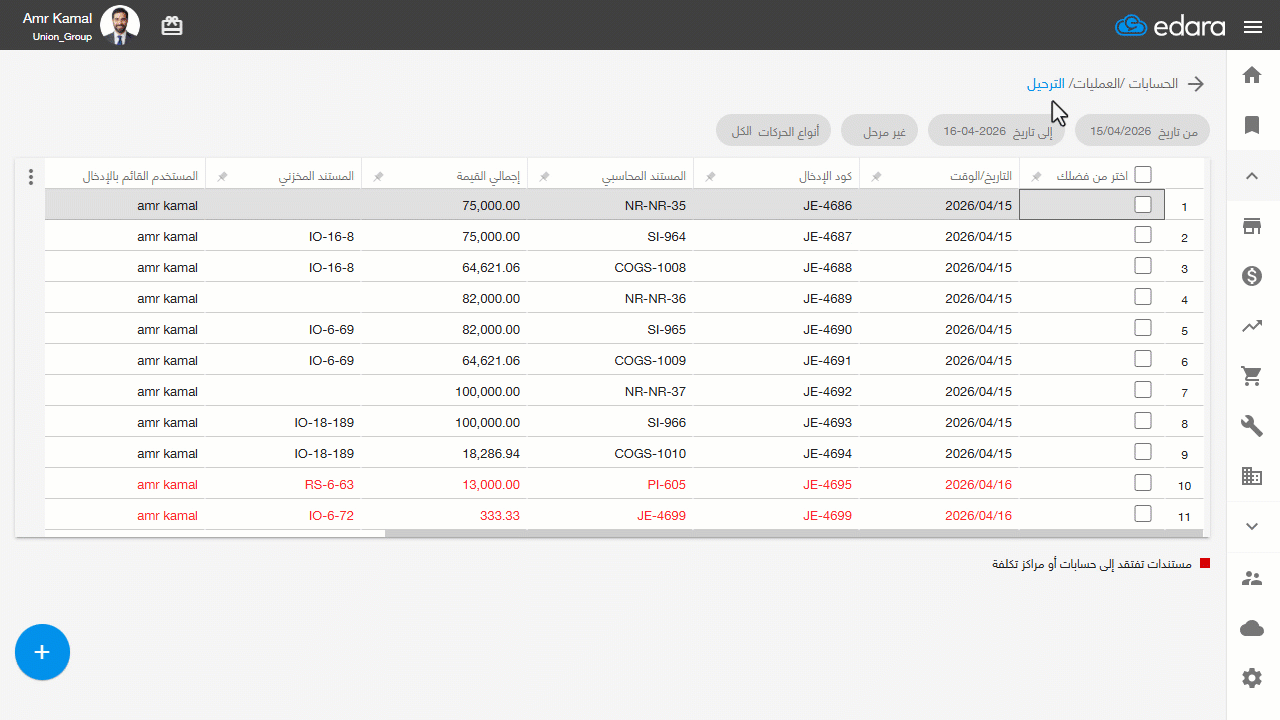Sort by كود الإدخال column header

[x=826, y=176]
